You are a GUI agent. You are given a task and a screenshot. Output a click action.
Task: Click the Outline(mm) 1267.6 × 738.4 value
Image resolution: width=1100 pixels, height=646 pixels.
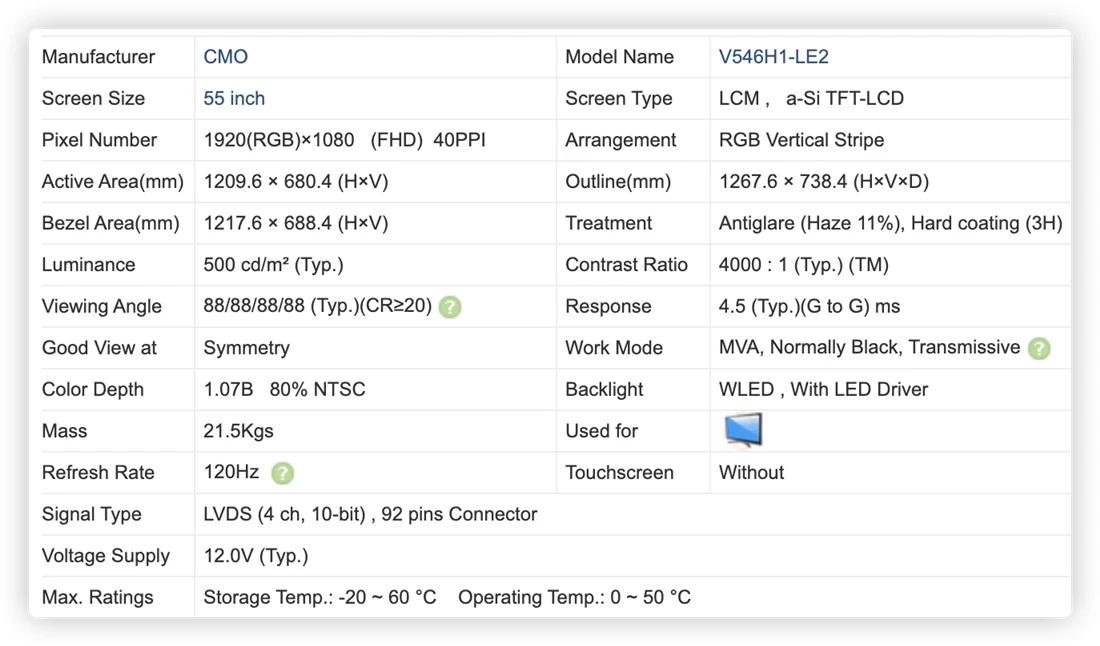[824, 182]
